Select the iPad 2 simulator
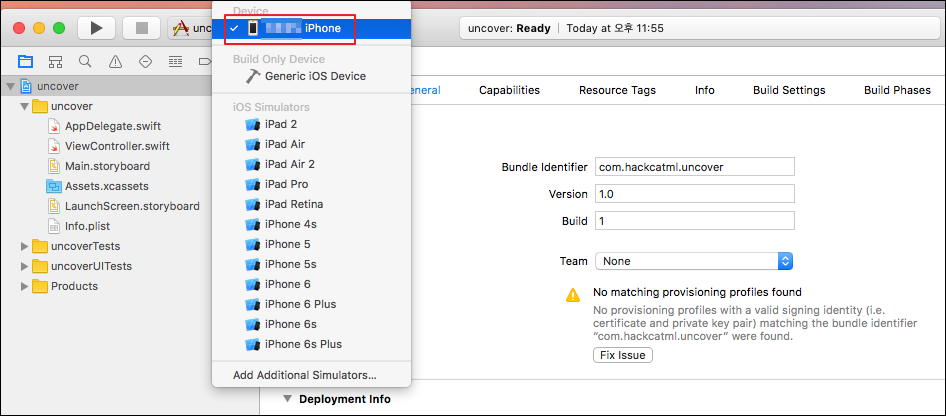Image resolution: width=946 pixels, height=416 pixels. pos(311,124)
